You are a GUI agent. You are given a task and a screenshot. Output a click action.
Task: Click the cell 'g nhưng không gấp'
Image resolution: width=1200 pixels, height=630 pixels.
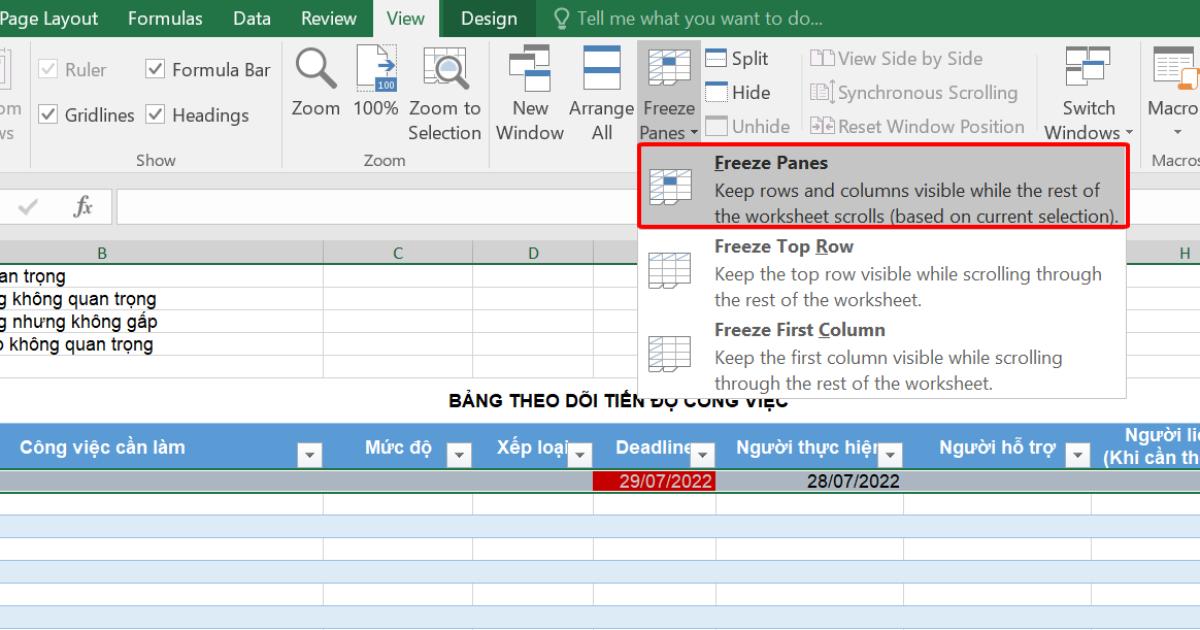[x=161, y=322]
